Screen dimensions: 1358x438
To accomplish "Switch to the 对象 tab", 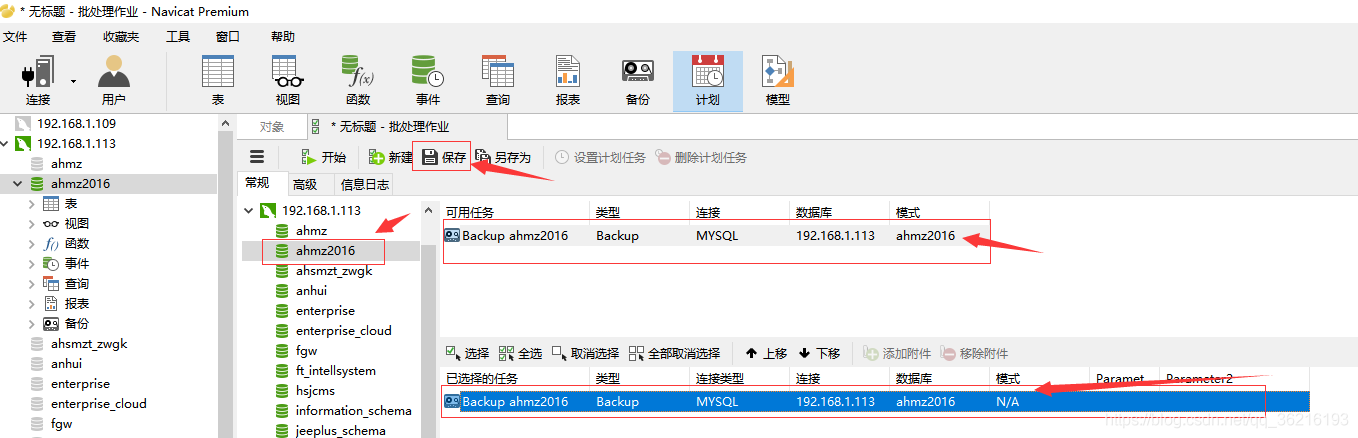I will pos(272,127).
